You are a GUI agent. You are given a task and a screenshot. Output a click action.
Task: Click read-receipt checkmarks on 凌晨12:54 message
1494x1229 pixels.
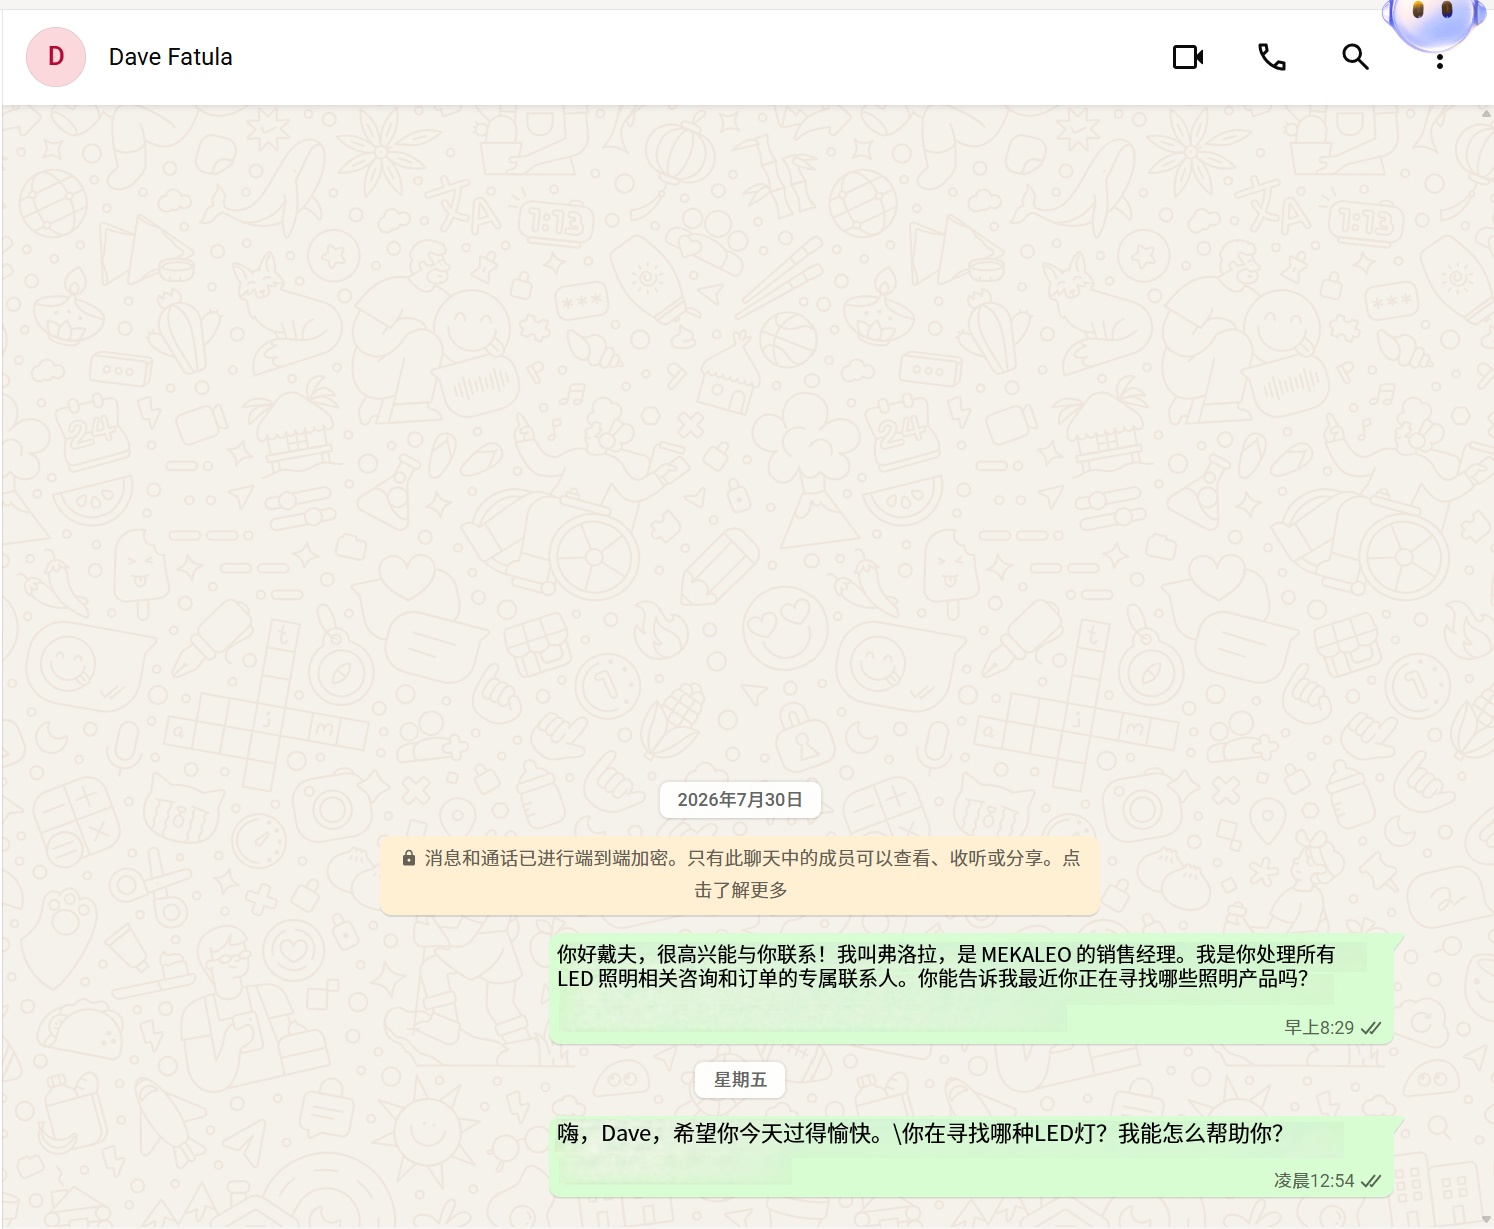[x=1371, y=1181]
